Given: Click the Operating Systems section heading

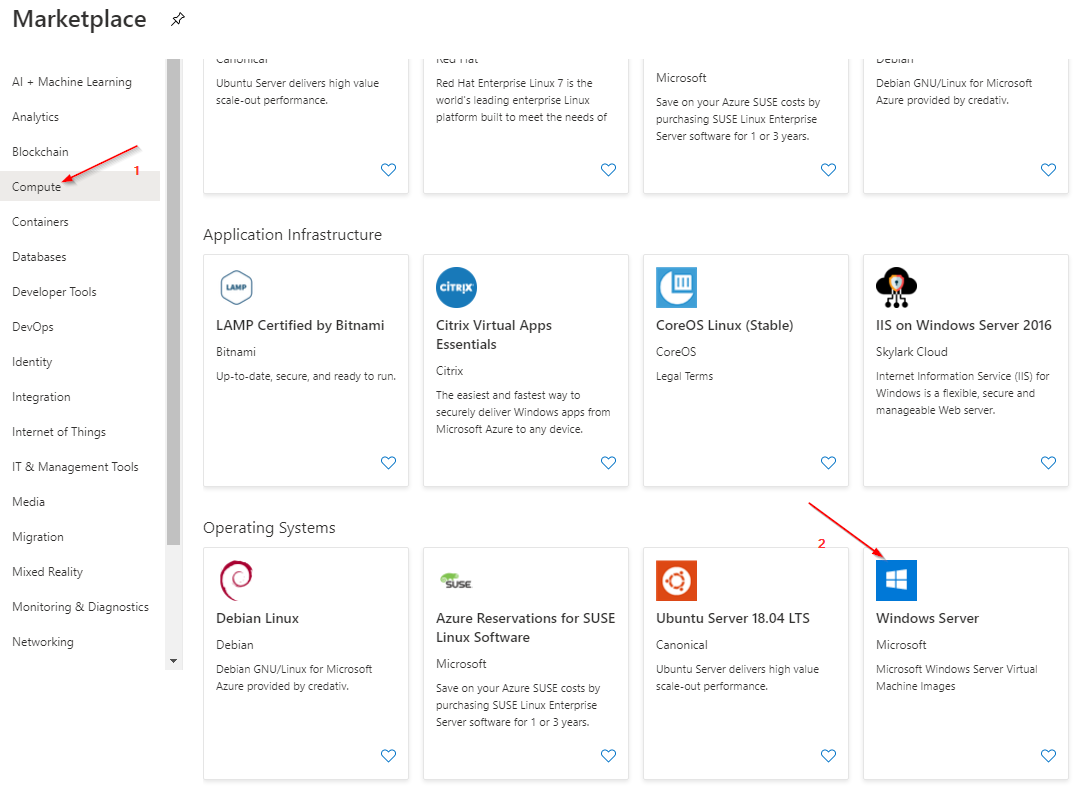Looking at the screenshot, I should 269,528.
